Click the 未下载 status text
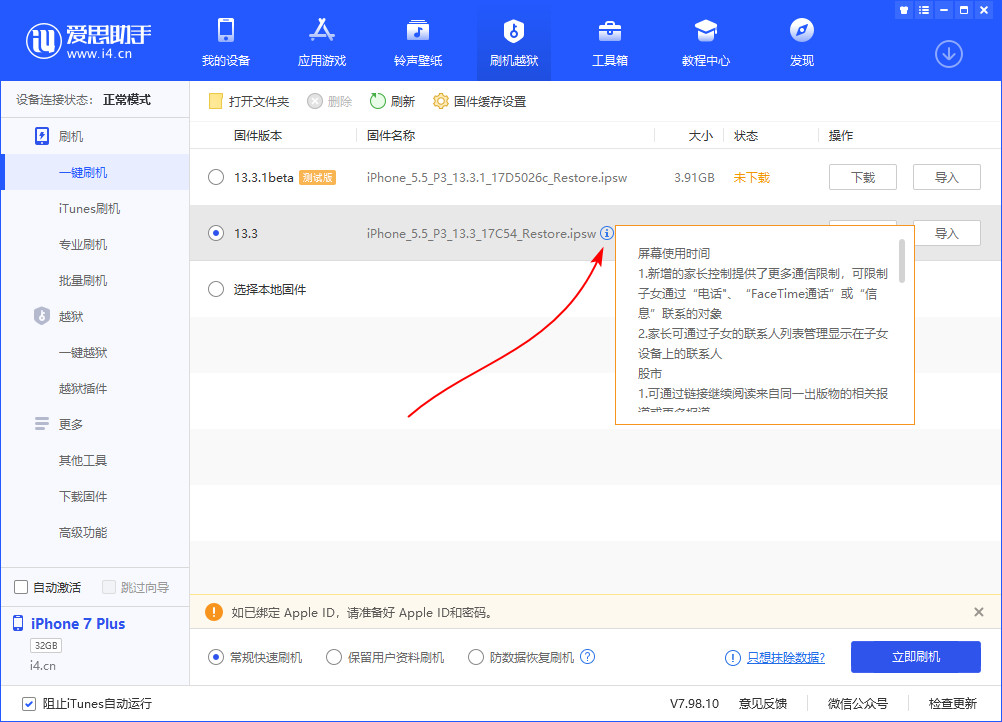1002x722 pixels. click(x=752, y=177)
